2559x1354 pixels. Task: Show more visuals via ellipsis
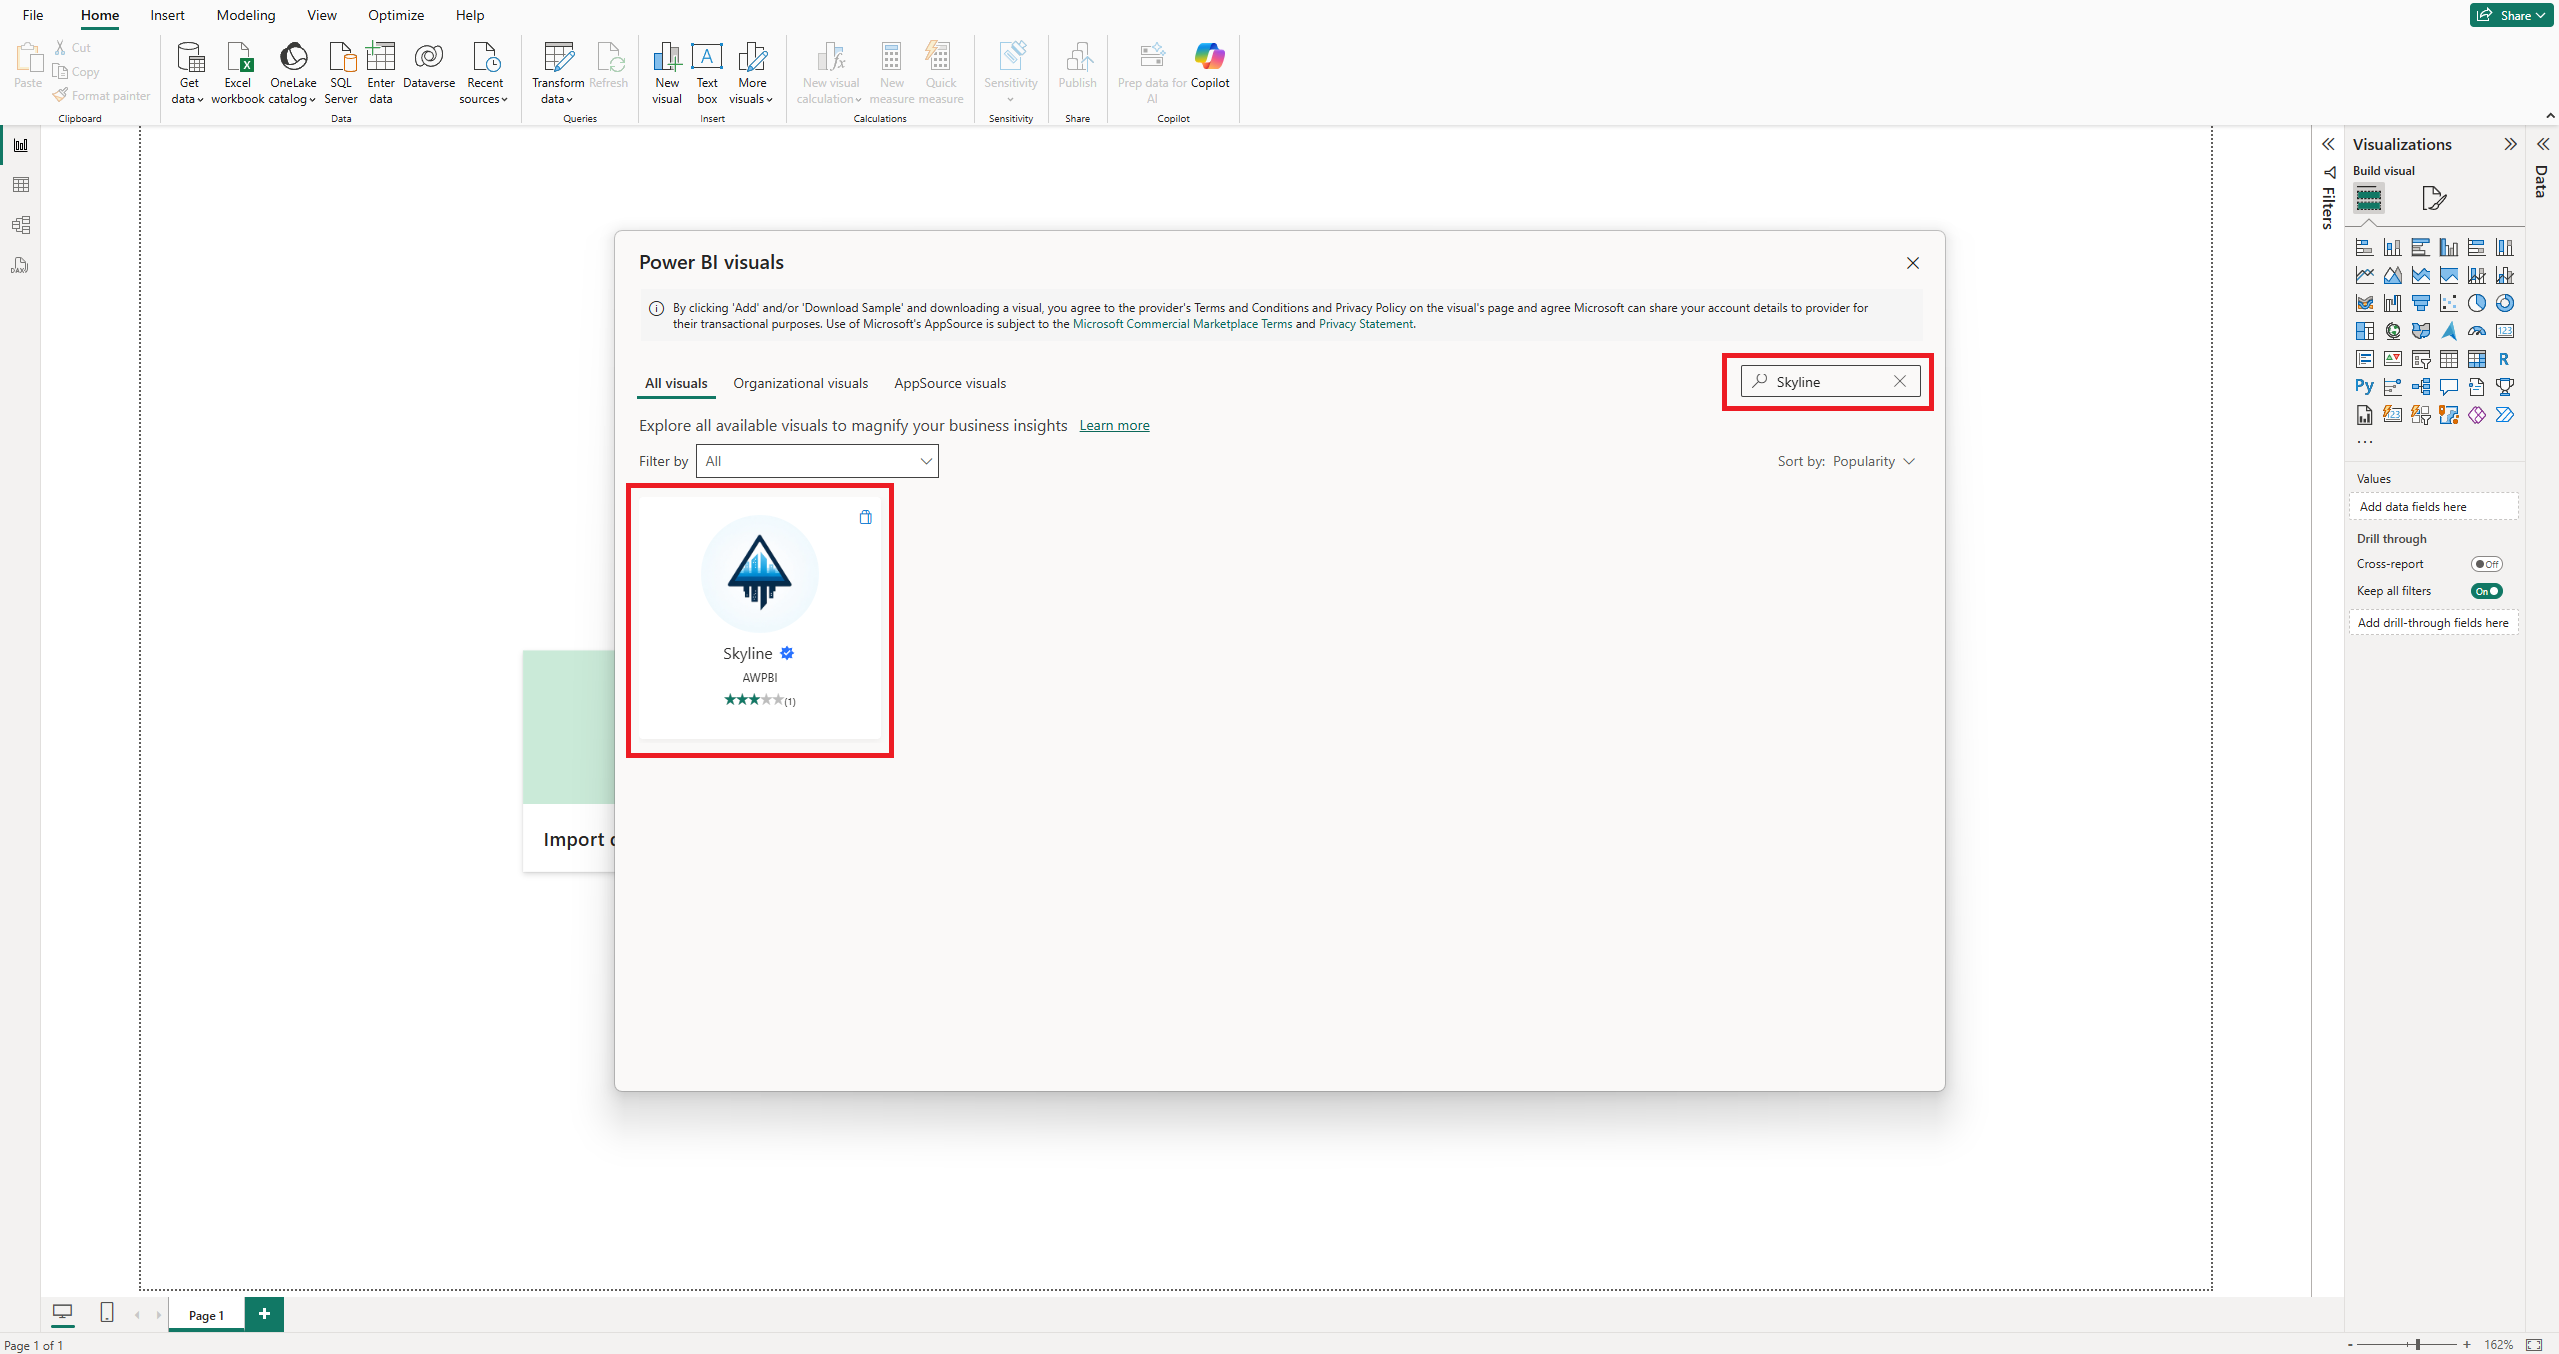click(x=2365, y=441)
